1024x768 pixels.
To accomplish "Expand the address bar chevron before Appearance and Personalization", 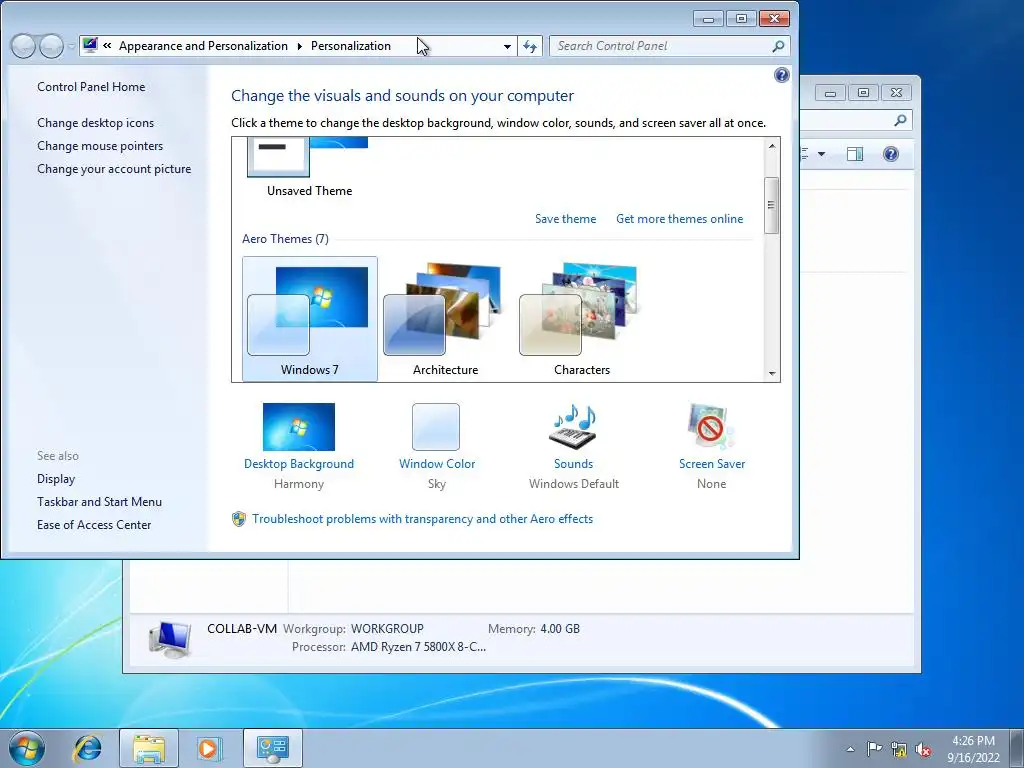I will tap(107, 46).
